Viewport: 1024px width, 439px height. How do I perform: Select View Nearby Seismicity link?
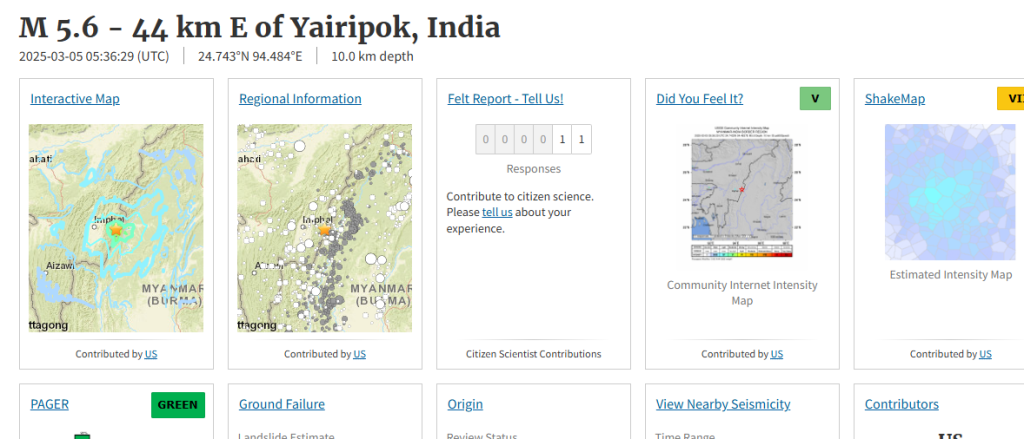[x=723, y=404]
